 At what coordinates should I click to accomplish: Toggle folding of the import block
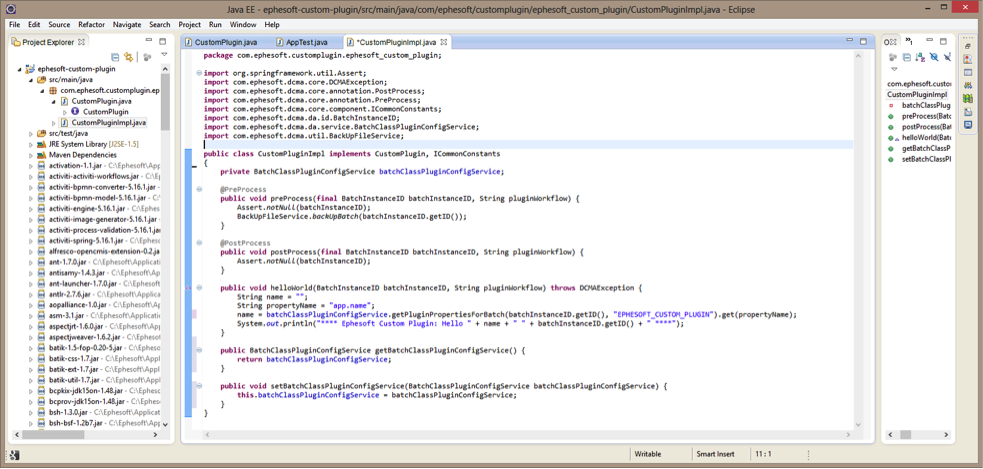tap(199, 73)
